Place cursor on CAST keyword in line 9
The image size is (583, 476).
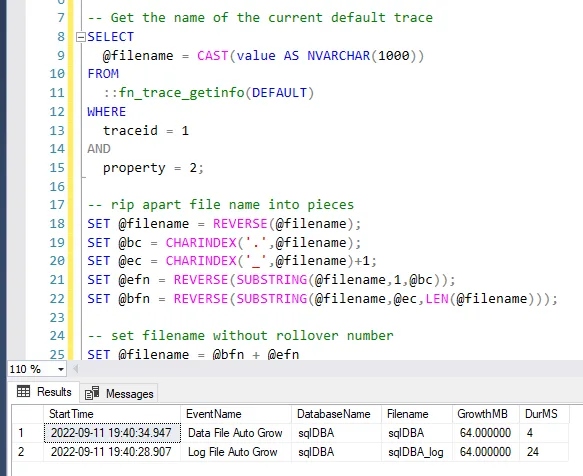212,56
